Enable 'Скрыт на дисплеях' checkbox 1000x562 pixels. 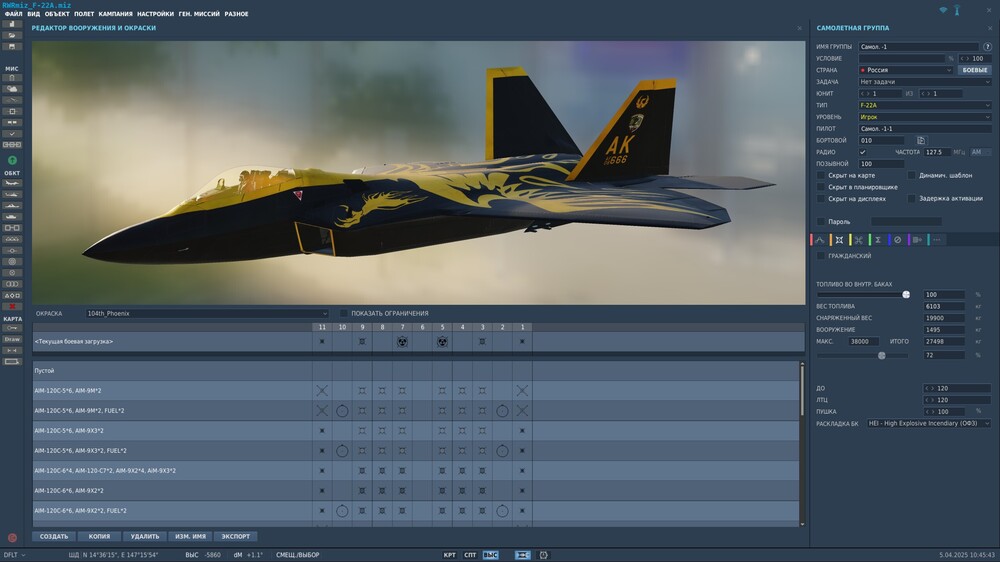[821, 198]
